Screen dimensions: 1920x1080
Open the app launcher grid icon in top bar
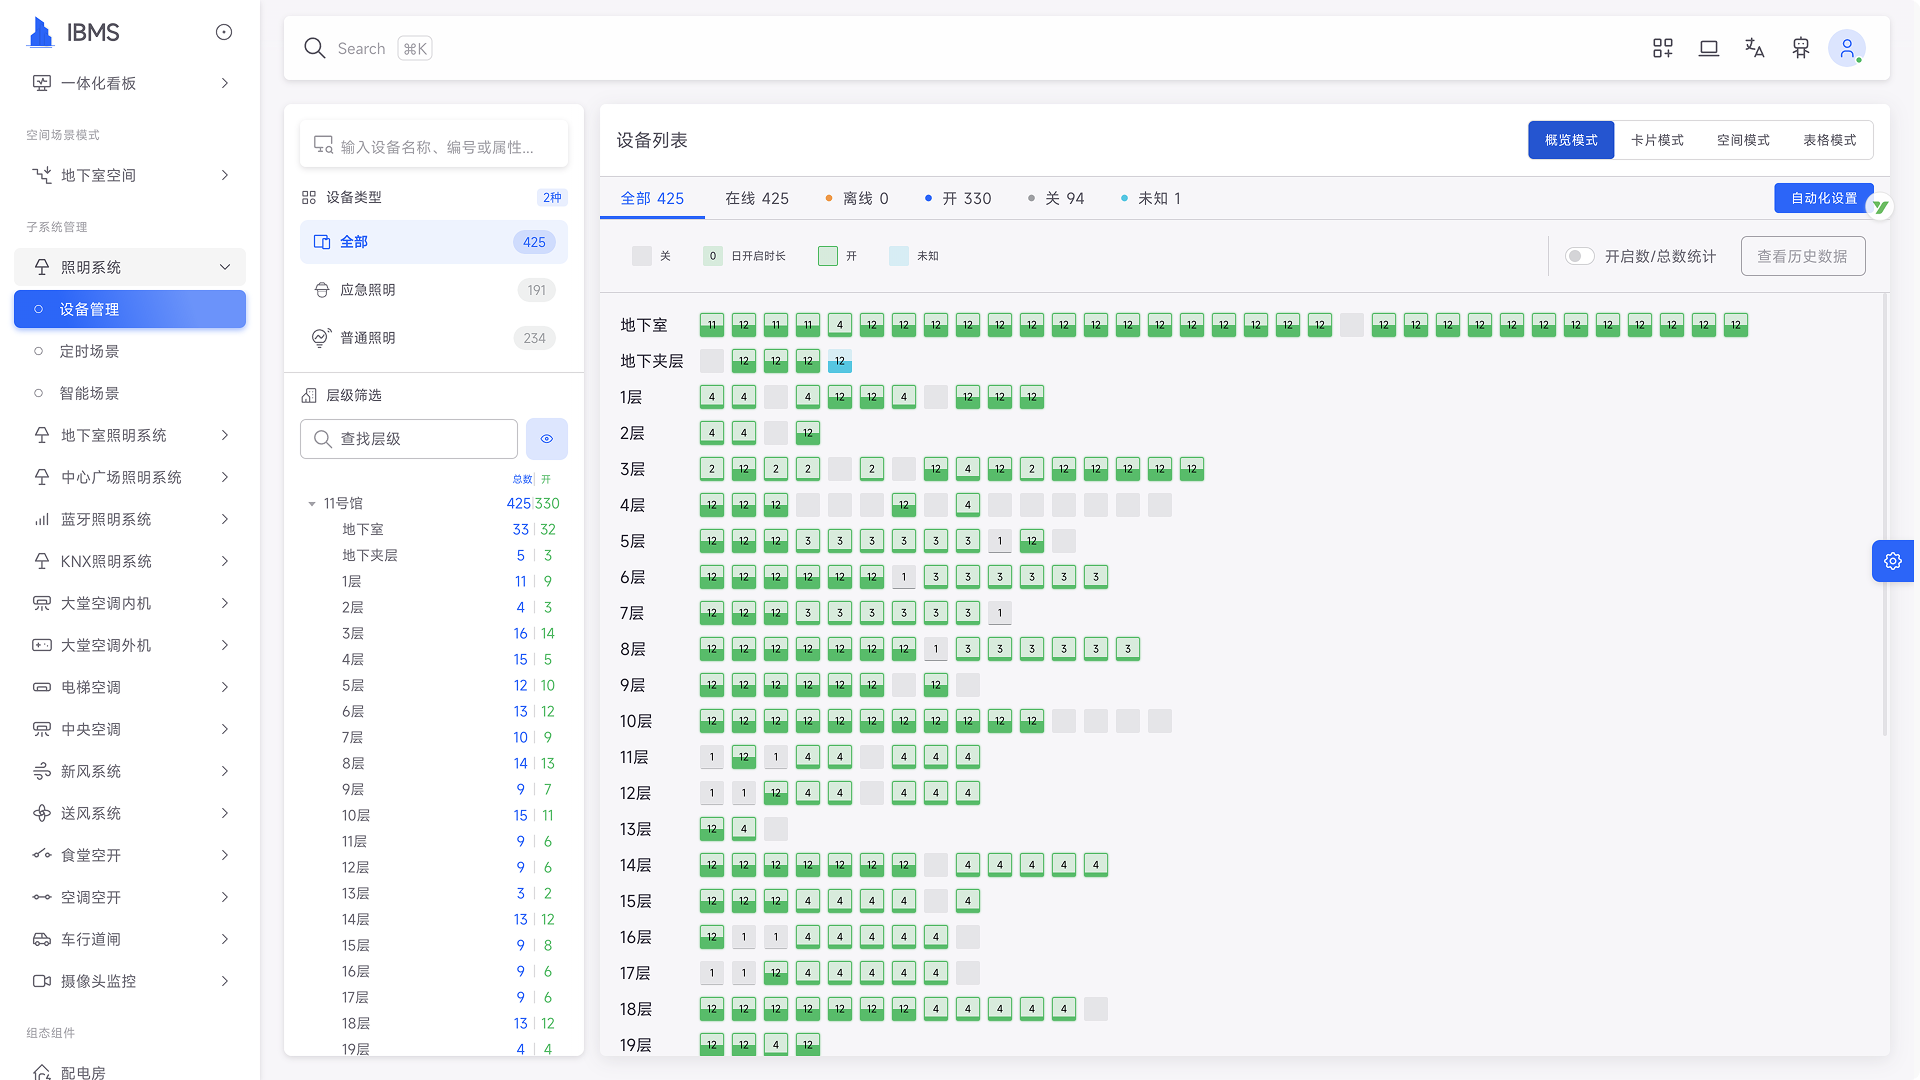1663,47
